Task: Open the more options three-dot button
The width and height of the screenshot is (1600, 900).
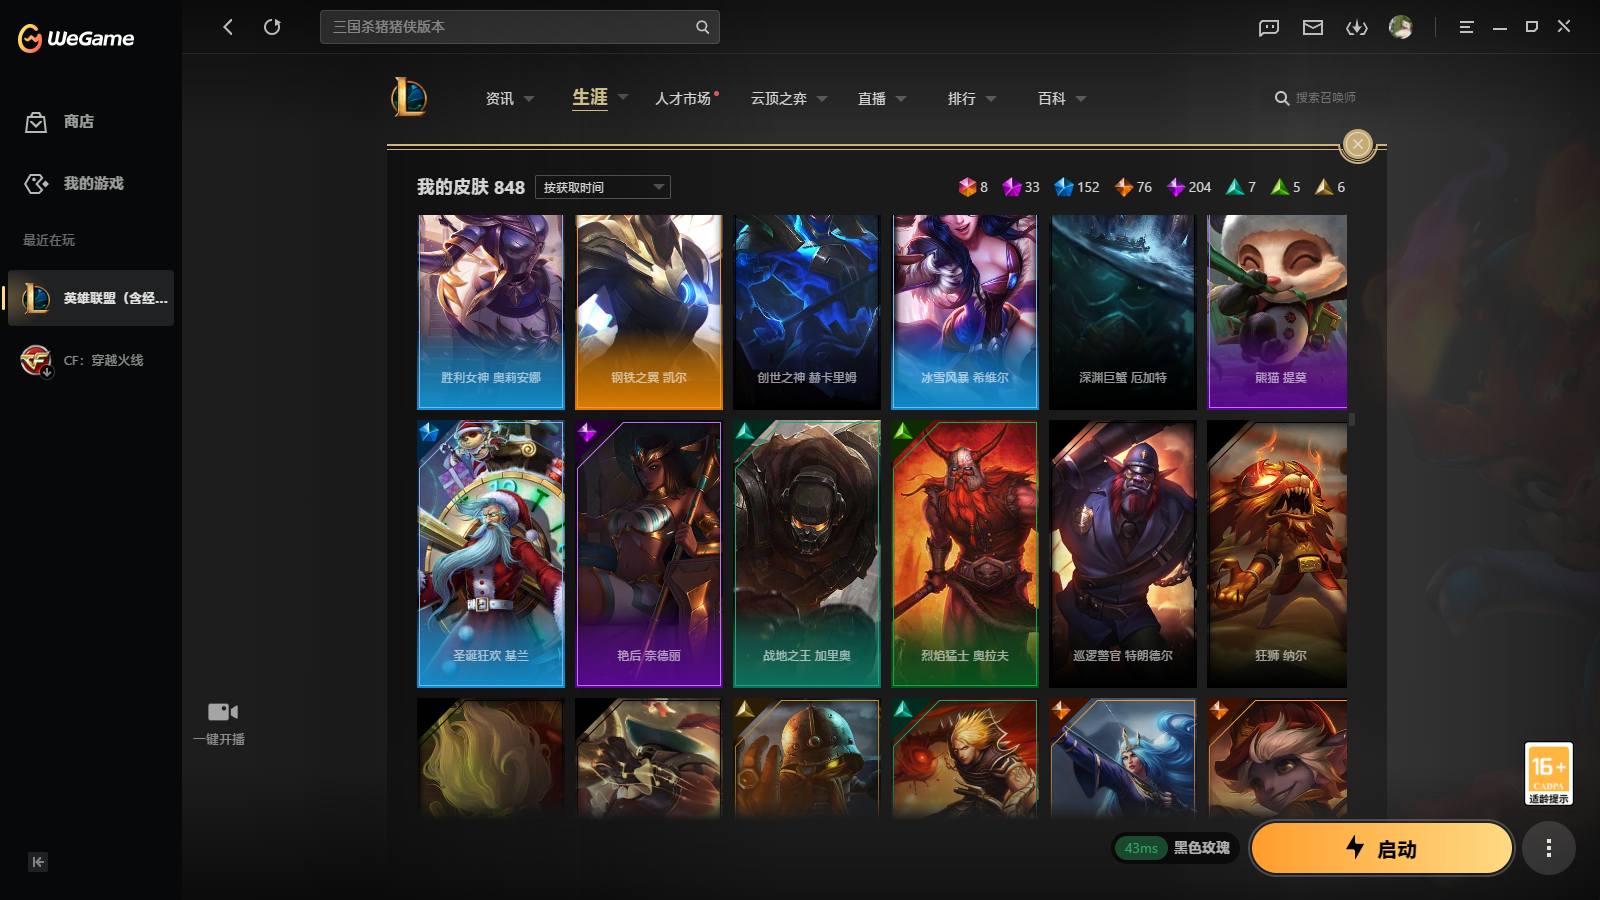Action: coord(1548,849)
